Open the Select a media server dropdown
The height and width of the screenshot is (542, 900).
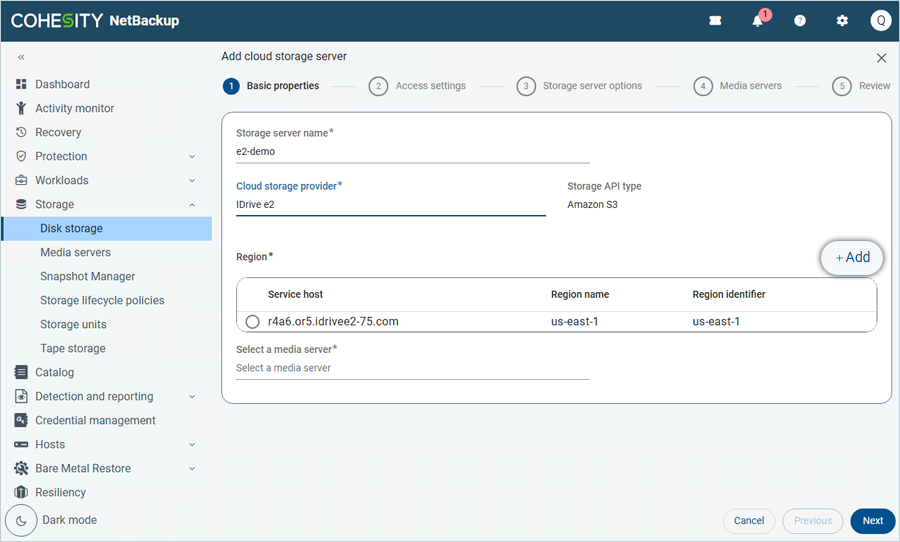click(x=412, y=368)
